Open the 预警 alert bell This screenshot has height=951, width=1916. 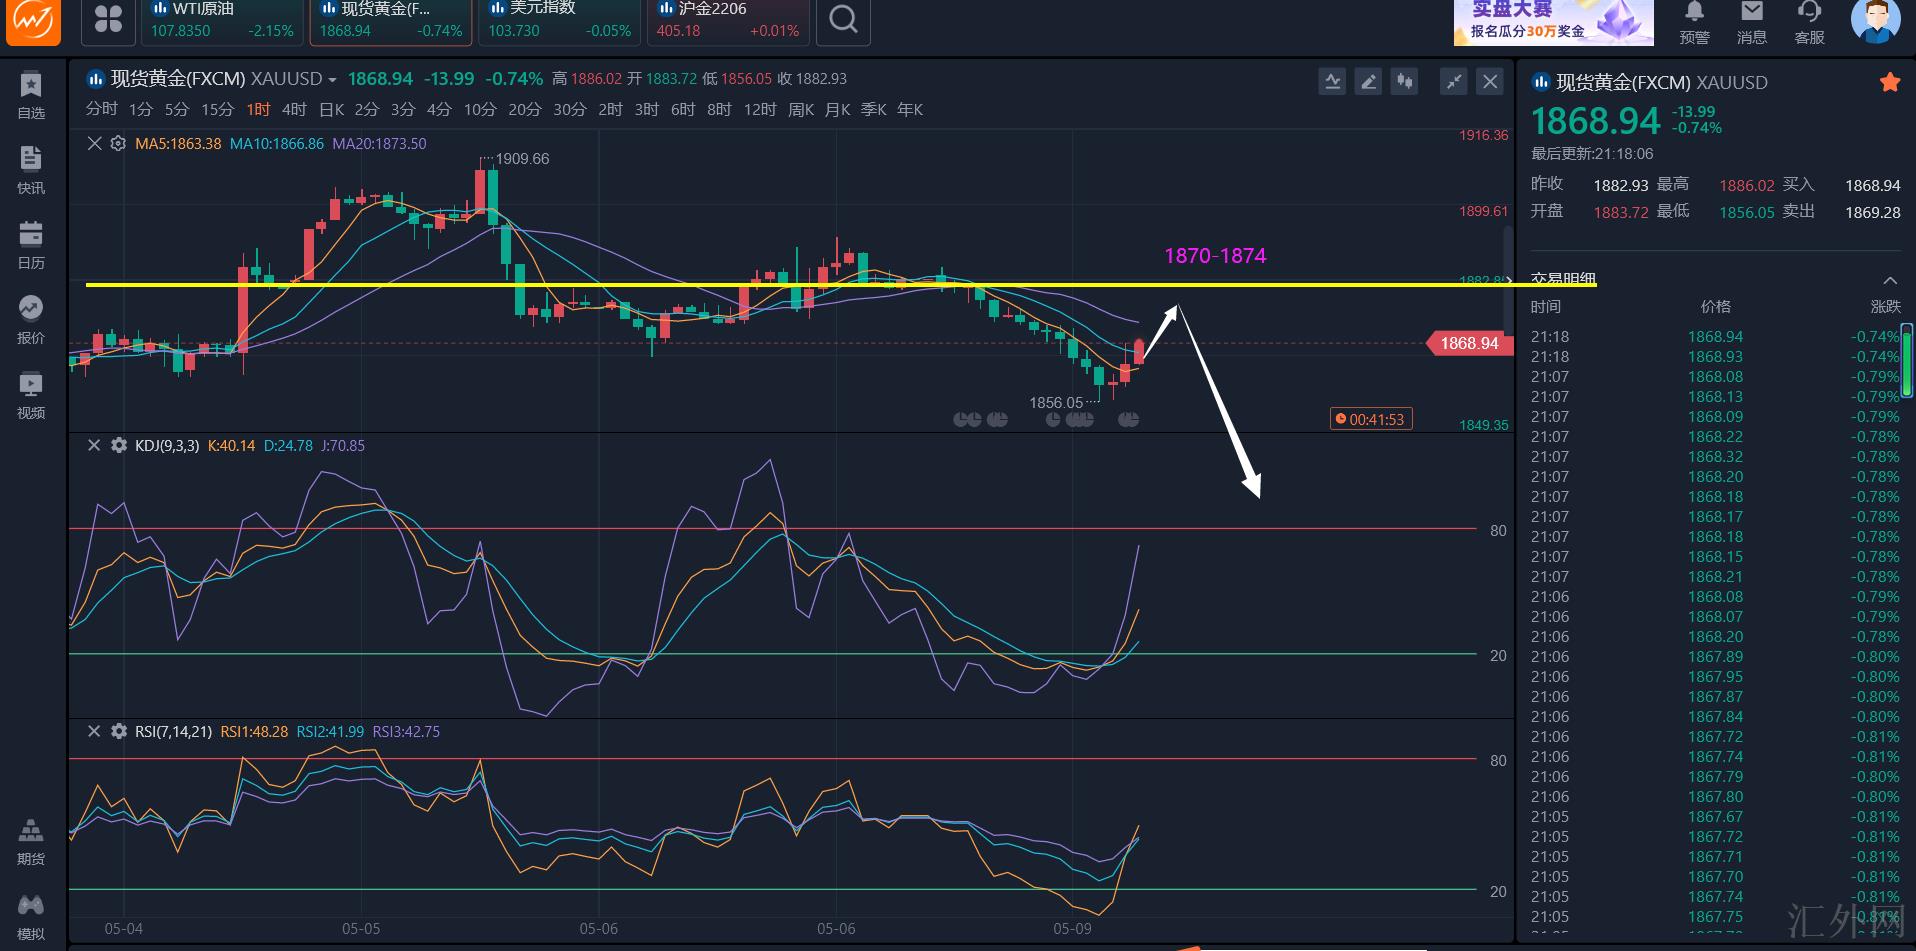click(x=1694, y=22)
